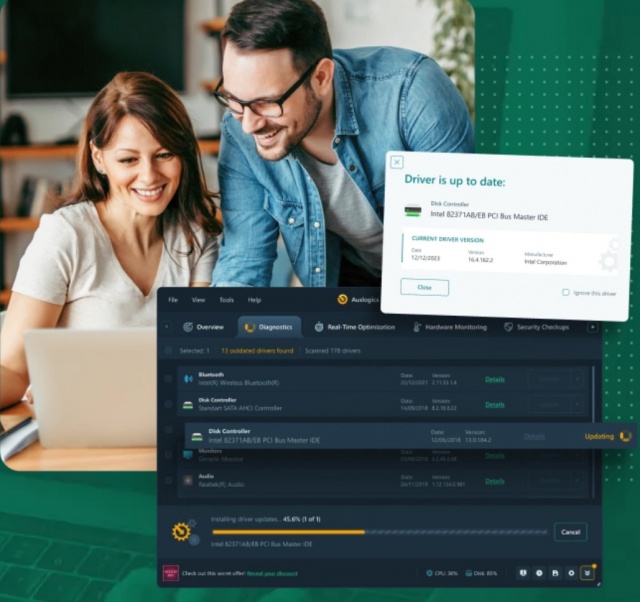Click the Hardware Monitoring tab
640x602 pixels.
tap(449, 327)
